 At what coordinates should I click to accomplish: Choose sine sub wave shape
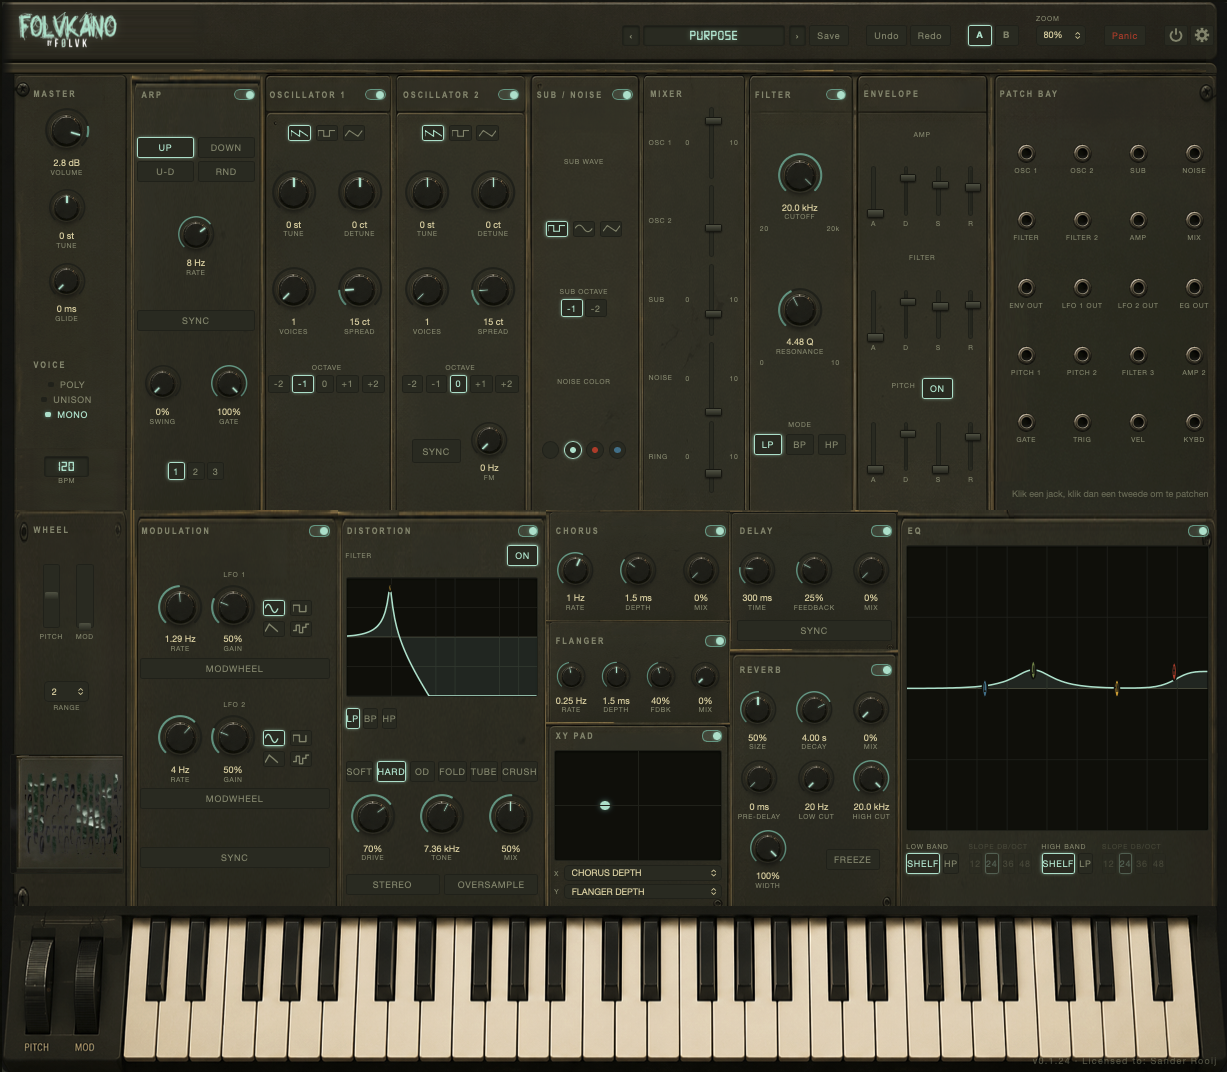click(x=584, y=229)
